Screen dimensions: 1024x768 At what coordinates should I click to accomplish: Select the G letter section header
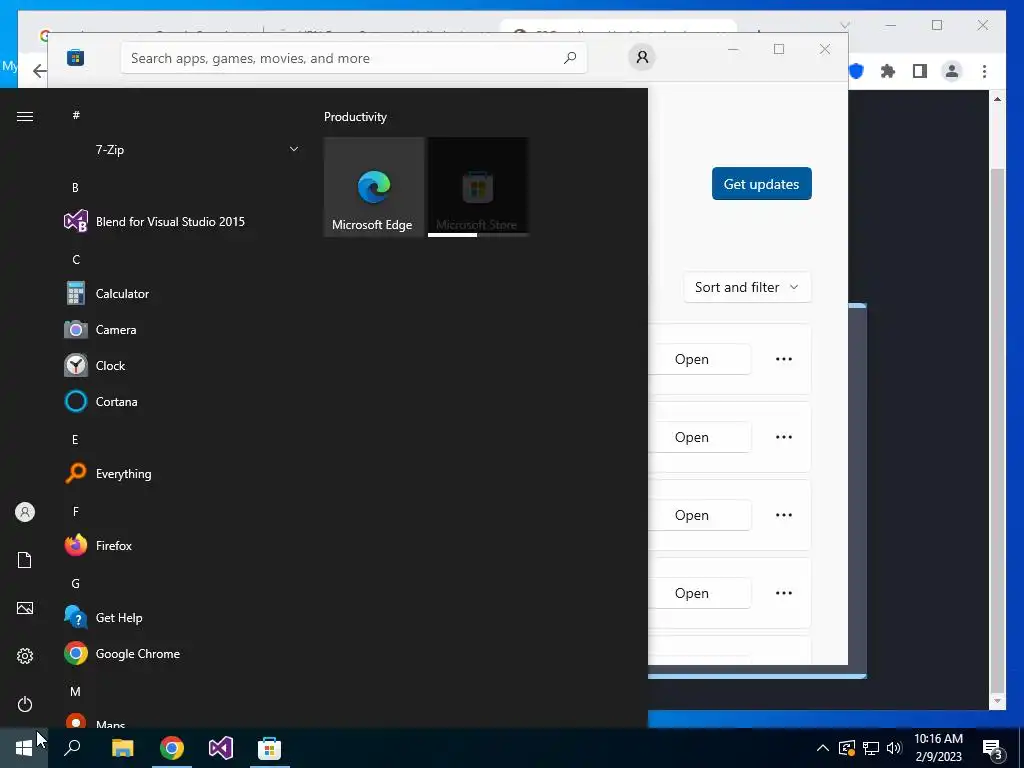click(76, 583)
